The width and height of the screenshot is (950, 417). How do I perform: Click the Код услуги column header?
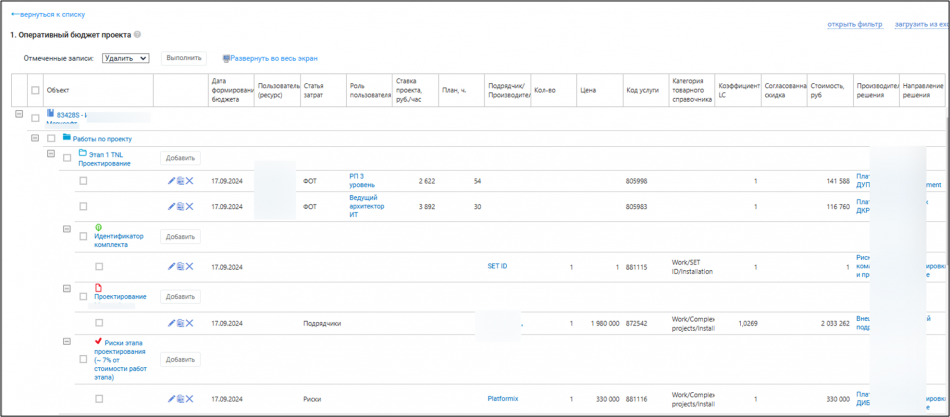pos(642,90)
